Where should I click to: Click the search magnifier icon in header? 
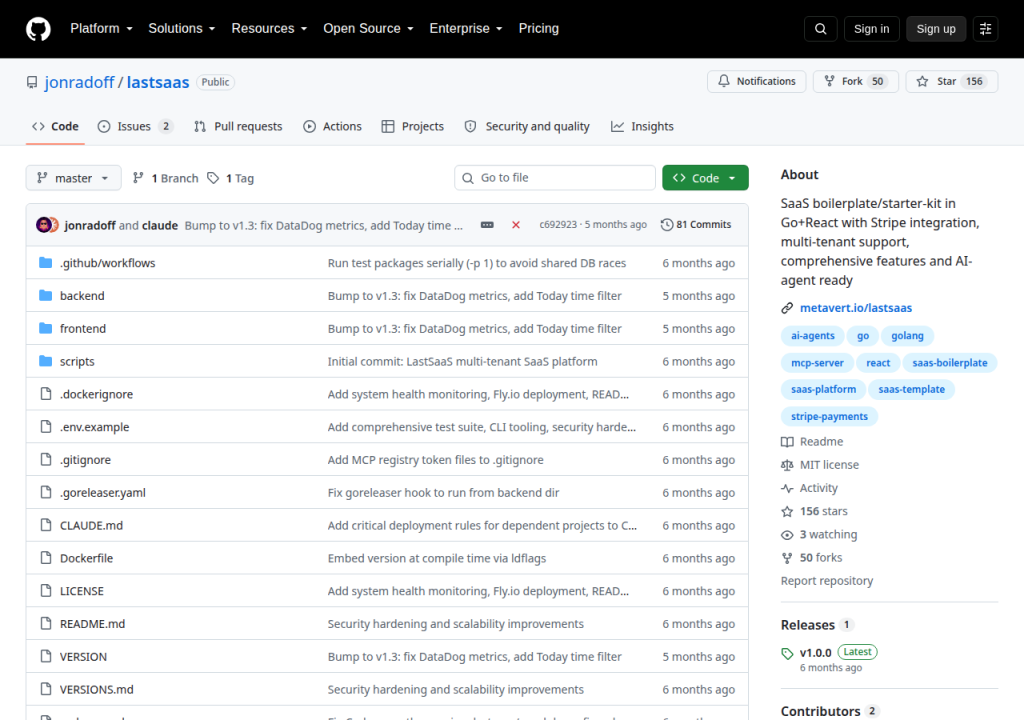coord(820,29)
